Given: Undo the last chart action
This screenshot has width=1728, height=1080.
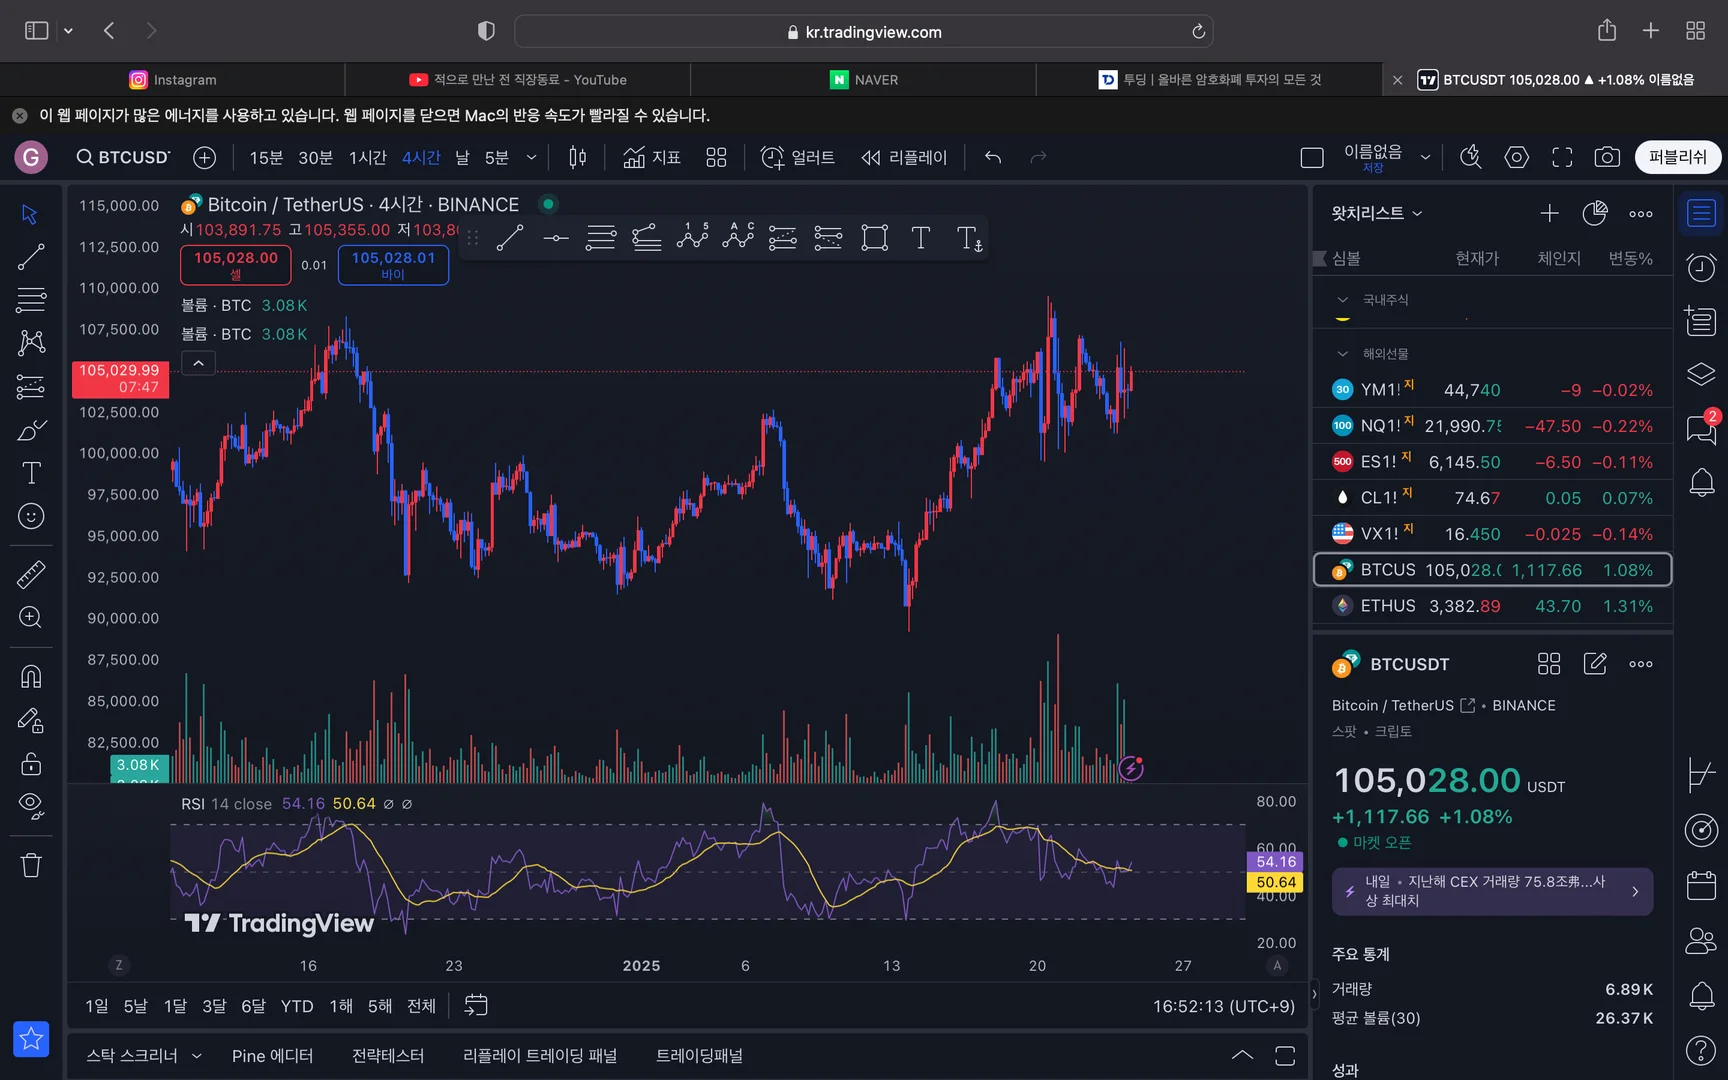Looking at the screenshot, I should [993, 157].
